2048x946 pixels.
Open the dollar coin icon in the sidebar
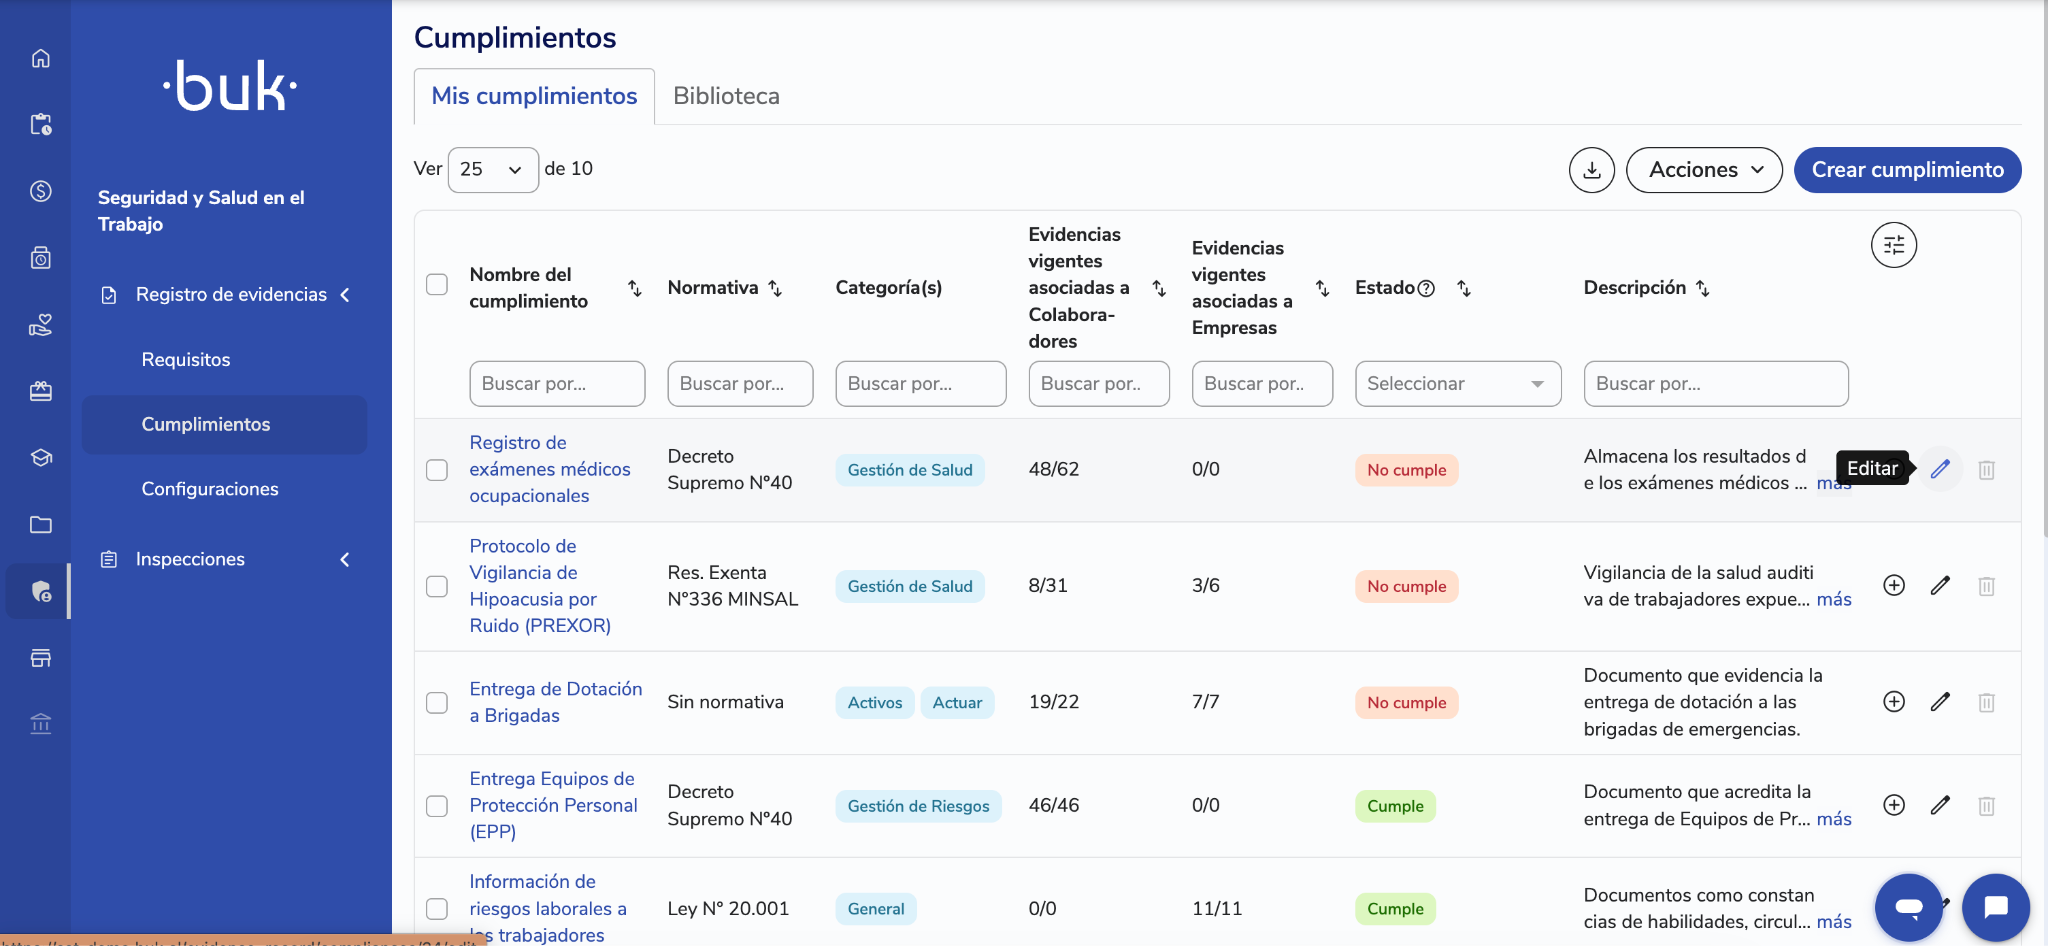coord(41,191)
